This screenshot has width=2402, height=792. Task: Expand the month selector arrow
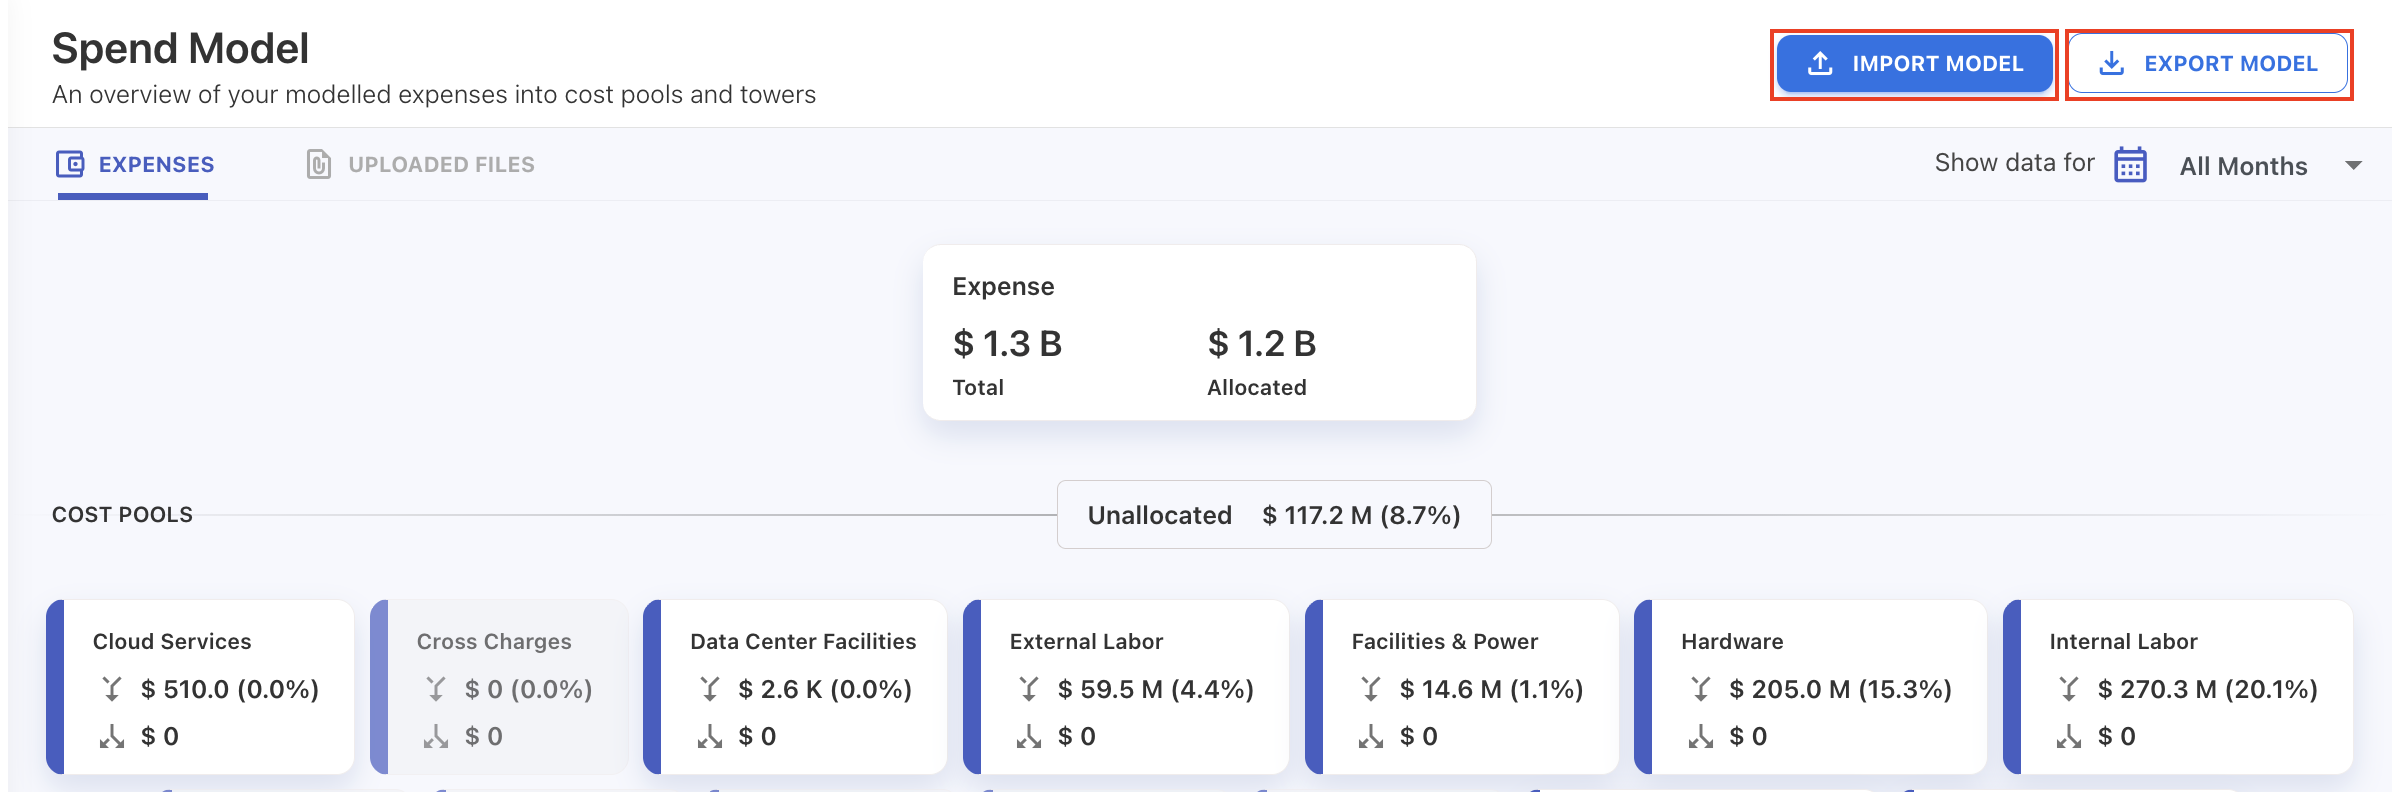point(2354,166)
